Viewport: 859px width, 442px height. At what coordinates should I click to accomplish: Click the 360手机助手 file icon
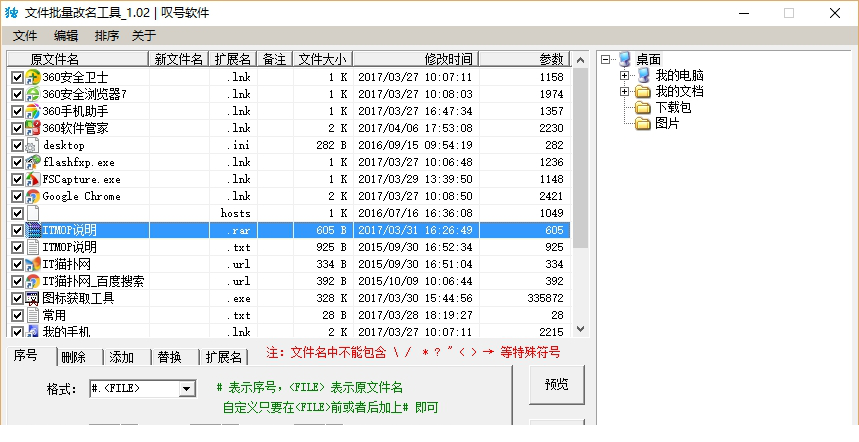click(33, 111)
